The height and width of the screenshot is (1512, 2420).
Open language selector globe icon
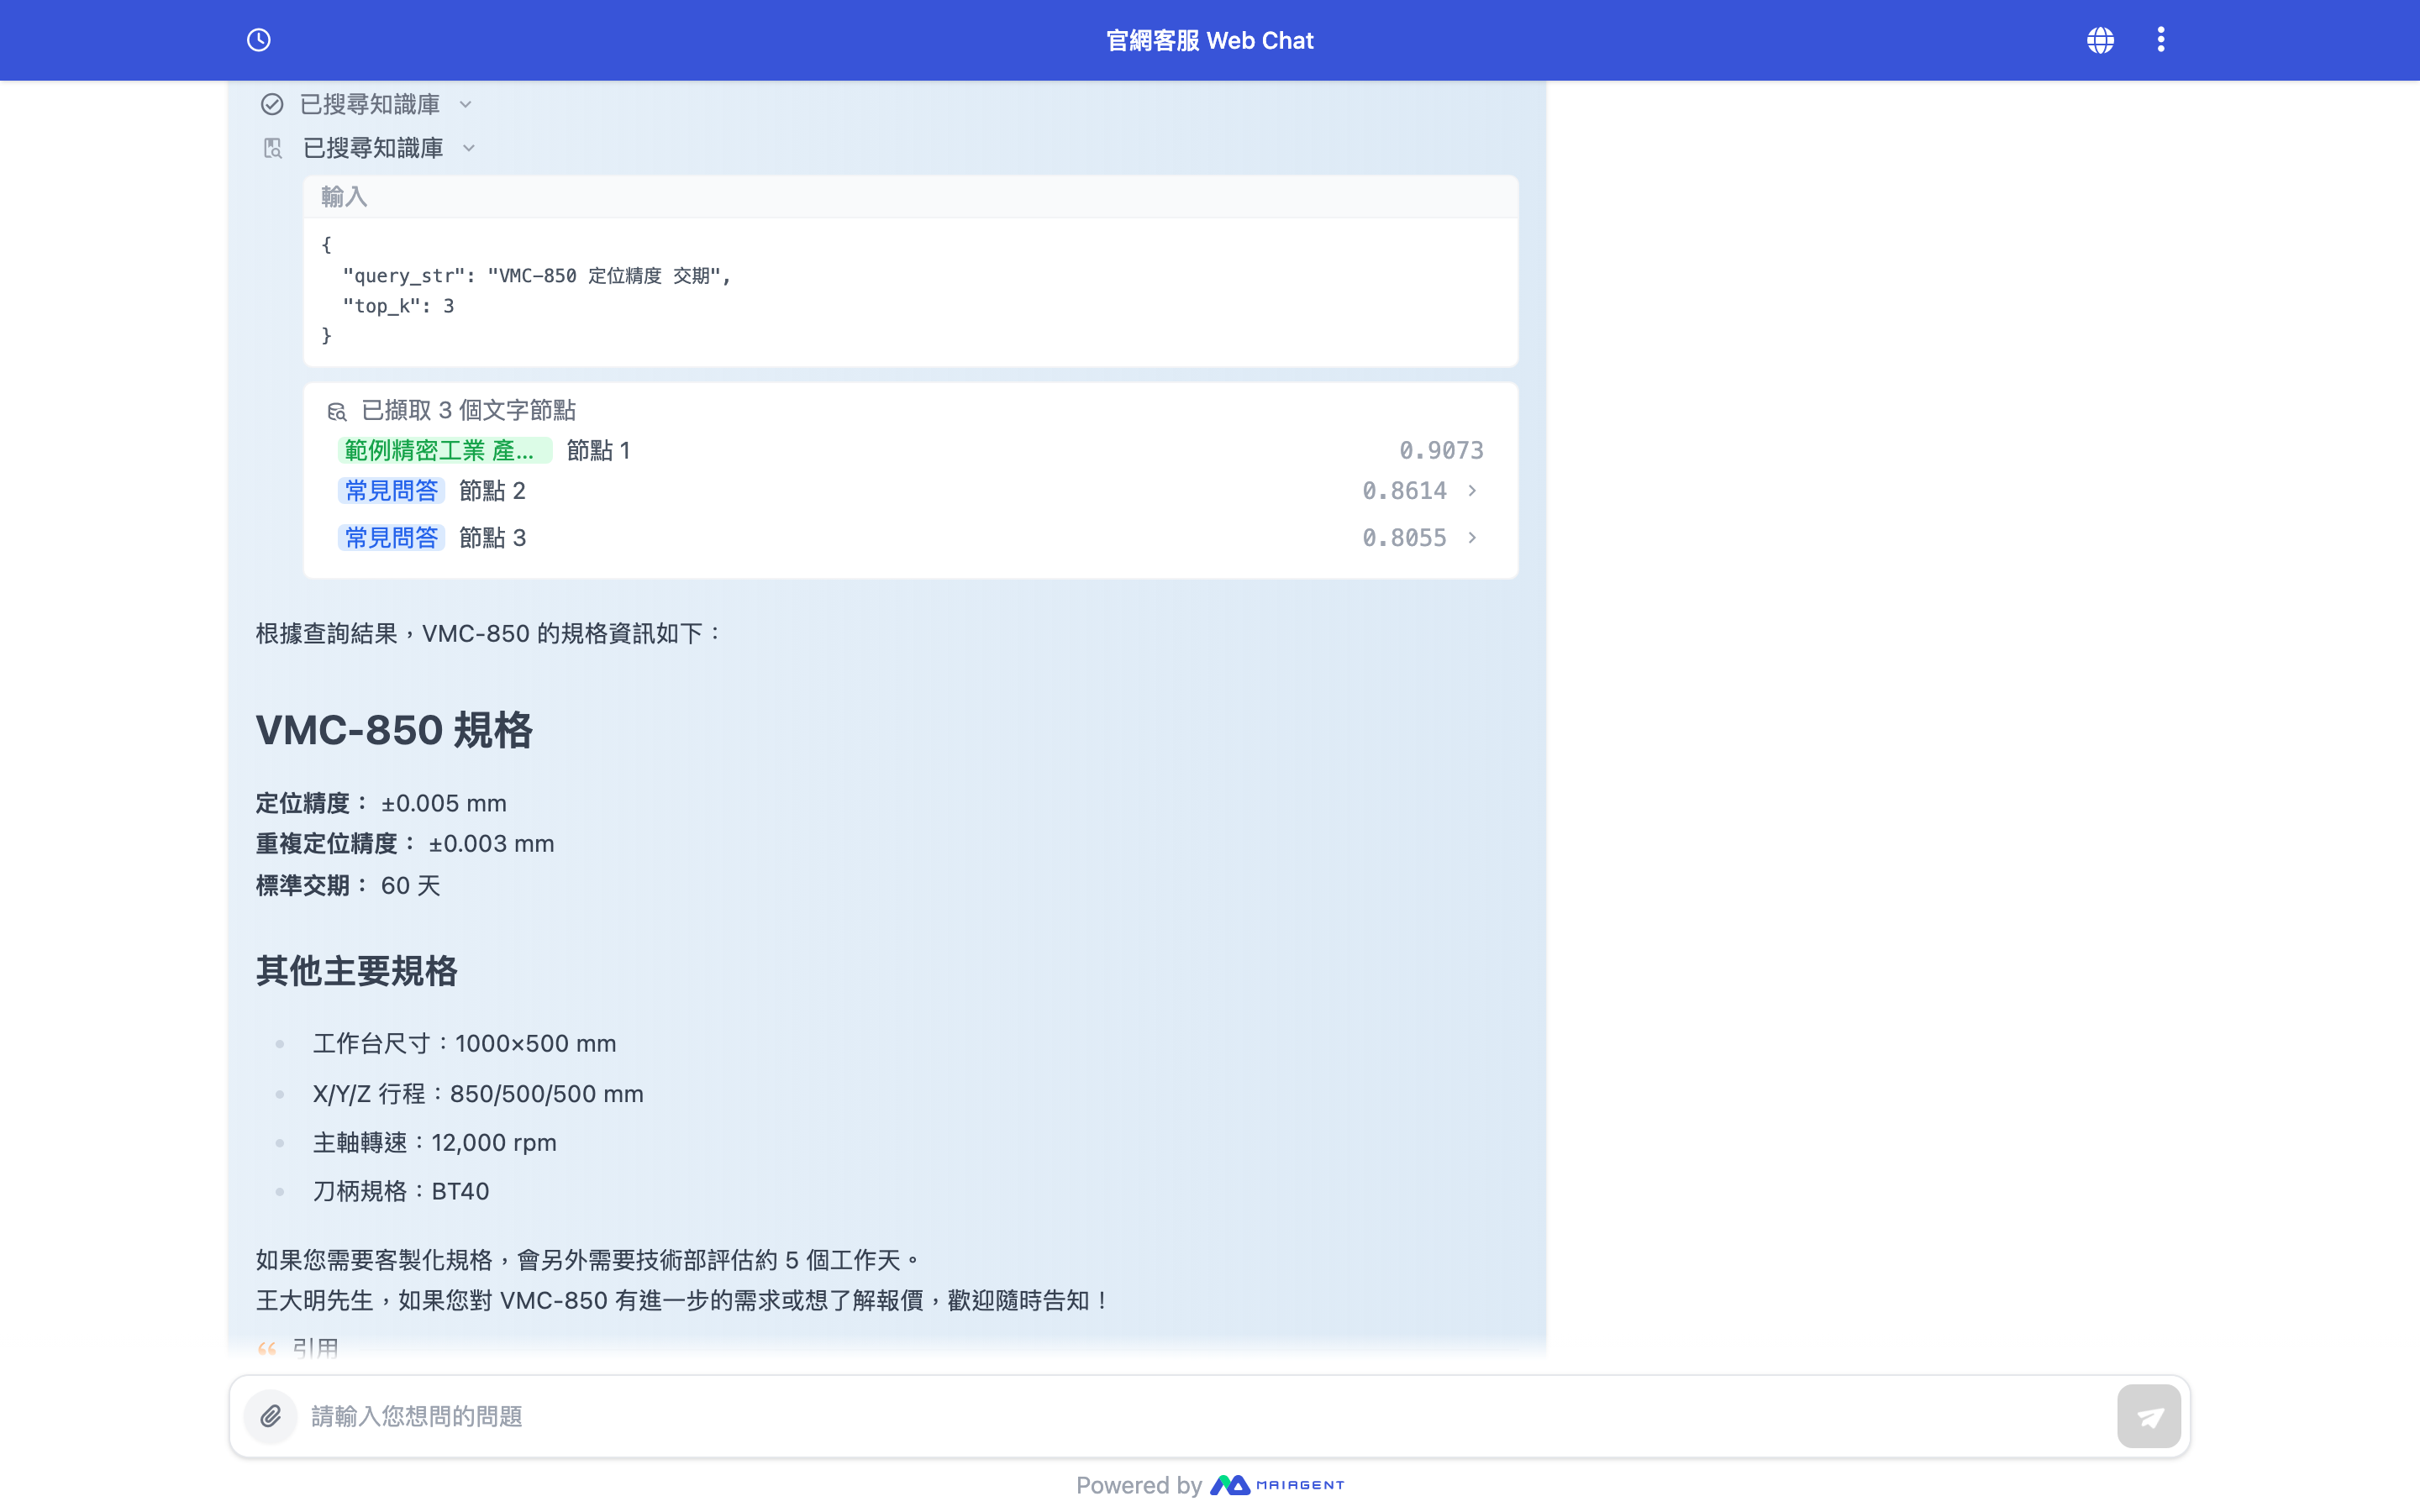pos(2100,40)
